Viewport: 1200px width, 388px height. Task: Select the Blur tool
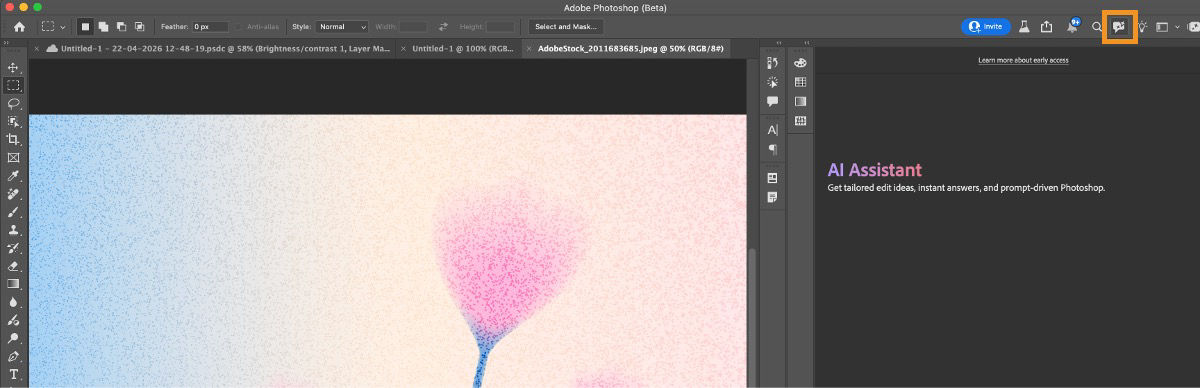pyautogui.click(x=14, y=302)
